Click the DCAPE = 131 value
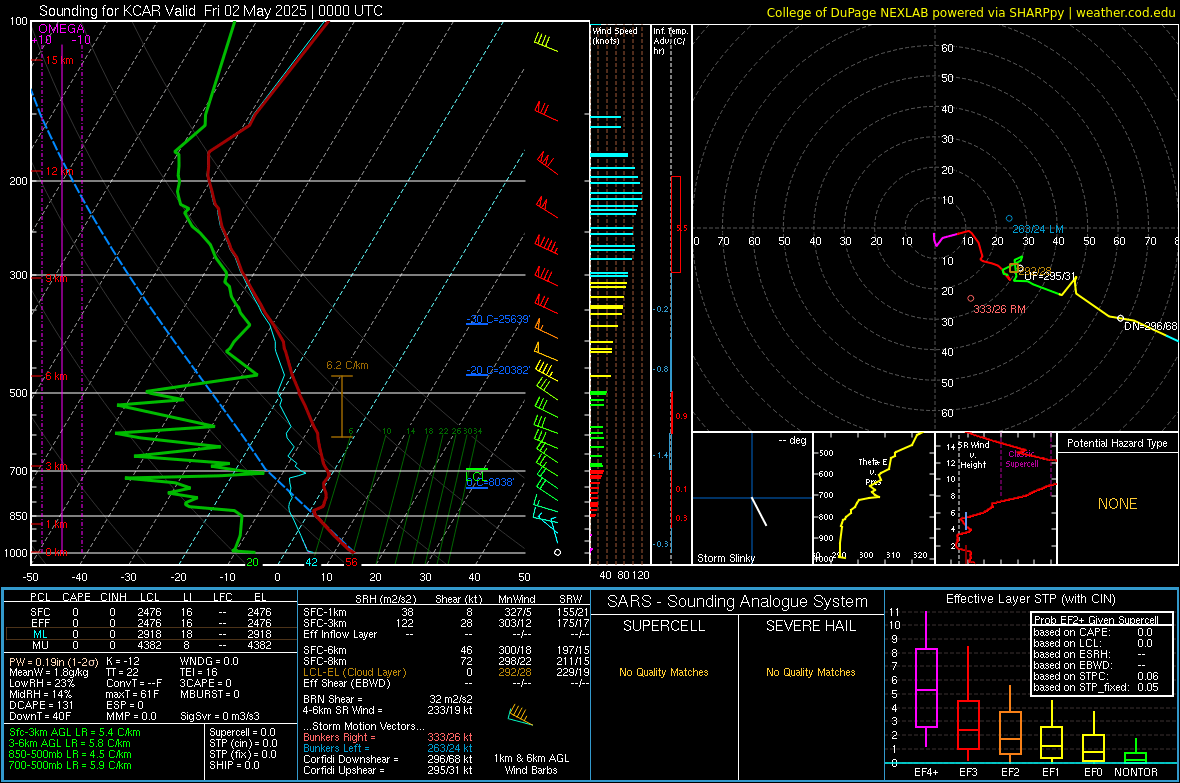Image resolution: width=1180 pixels, height=783 pixels. tap(41, 705)
